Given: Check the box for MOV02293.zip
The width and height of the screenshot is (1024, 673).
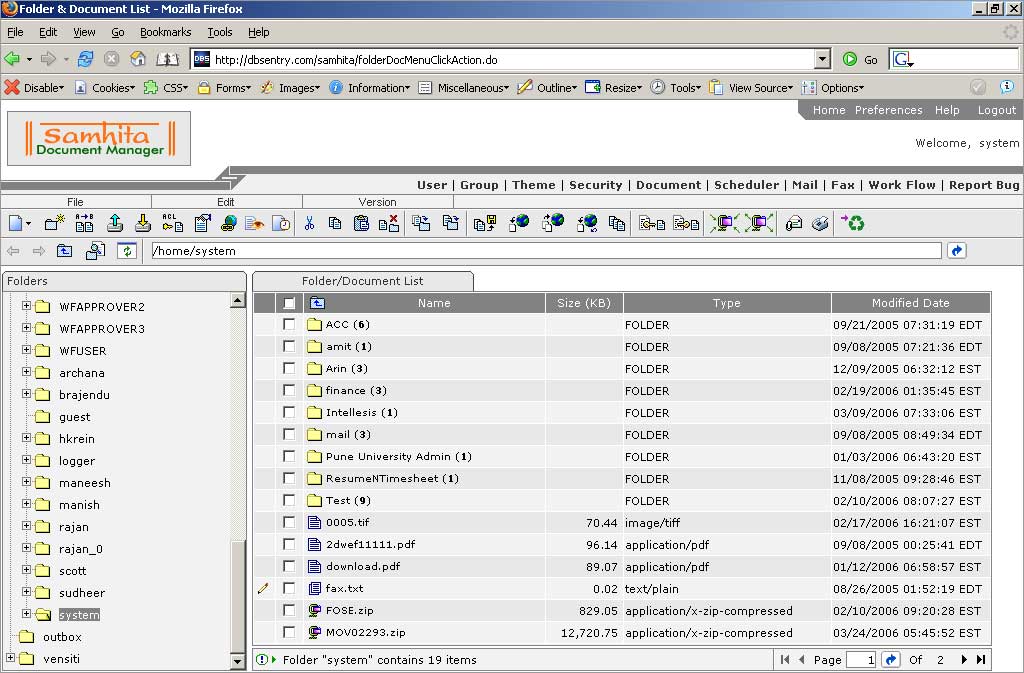Looking at the screenshot, I should 289,632.
